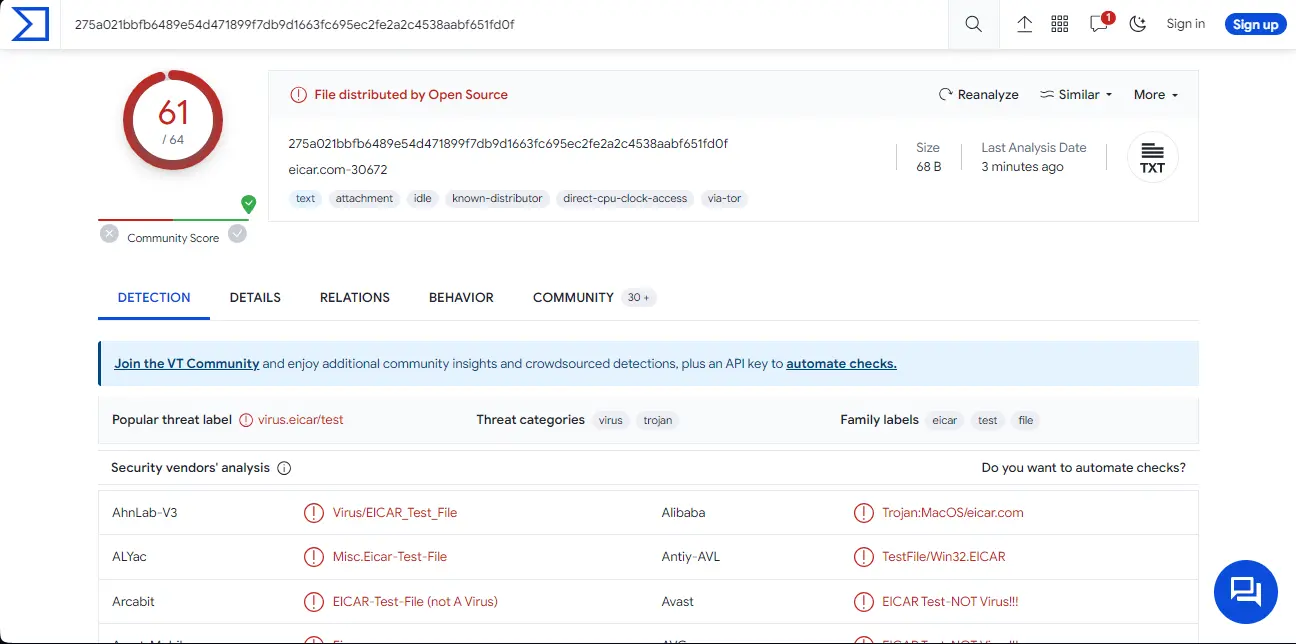Viewport: 1296px width, 644px height.
Task: Click the community score negative X icon
Action: click(109, 233)
